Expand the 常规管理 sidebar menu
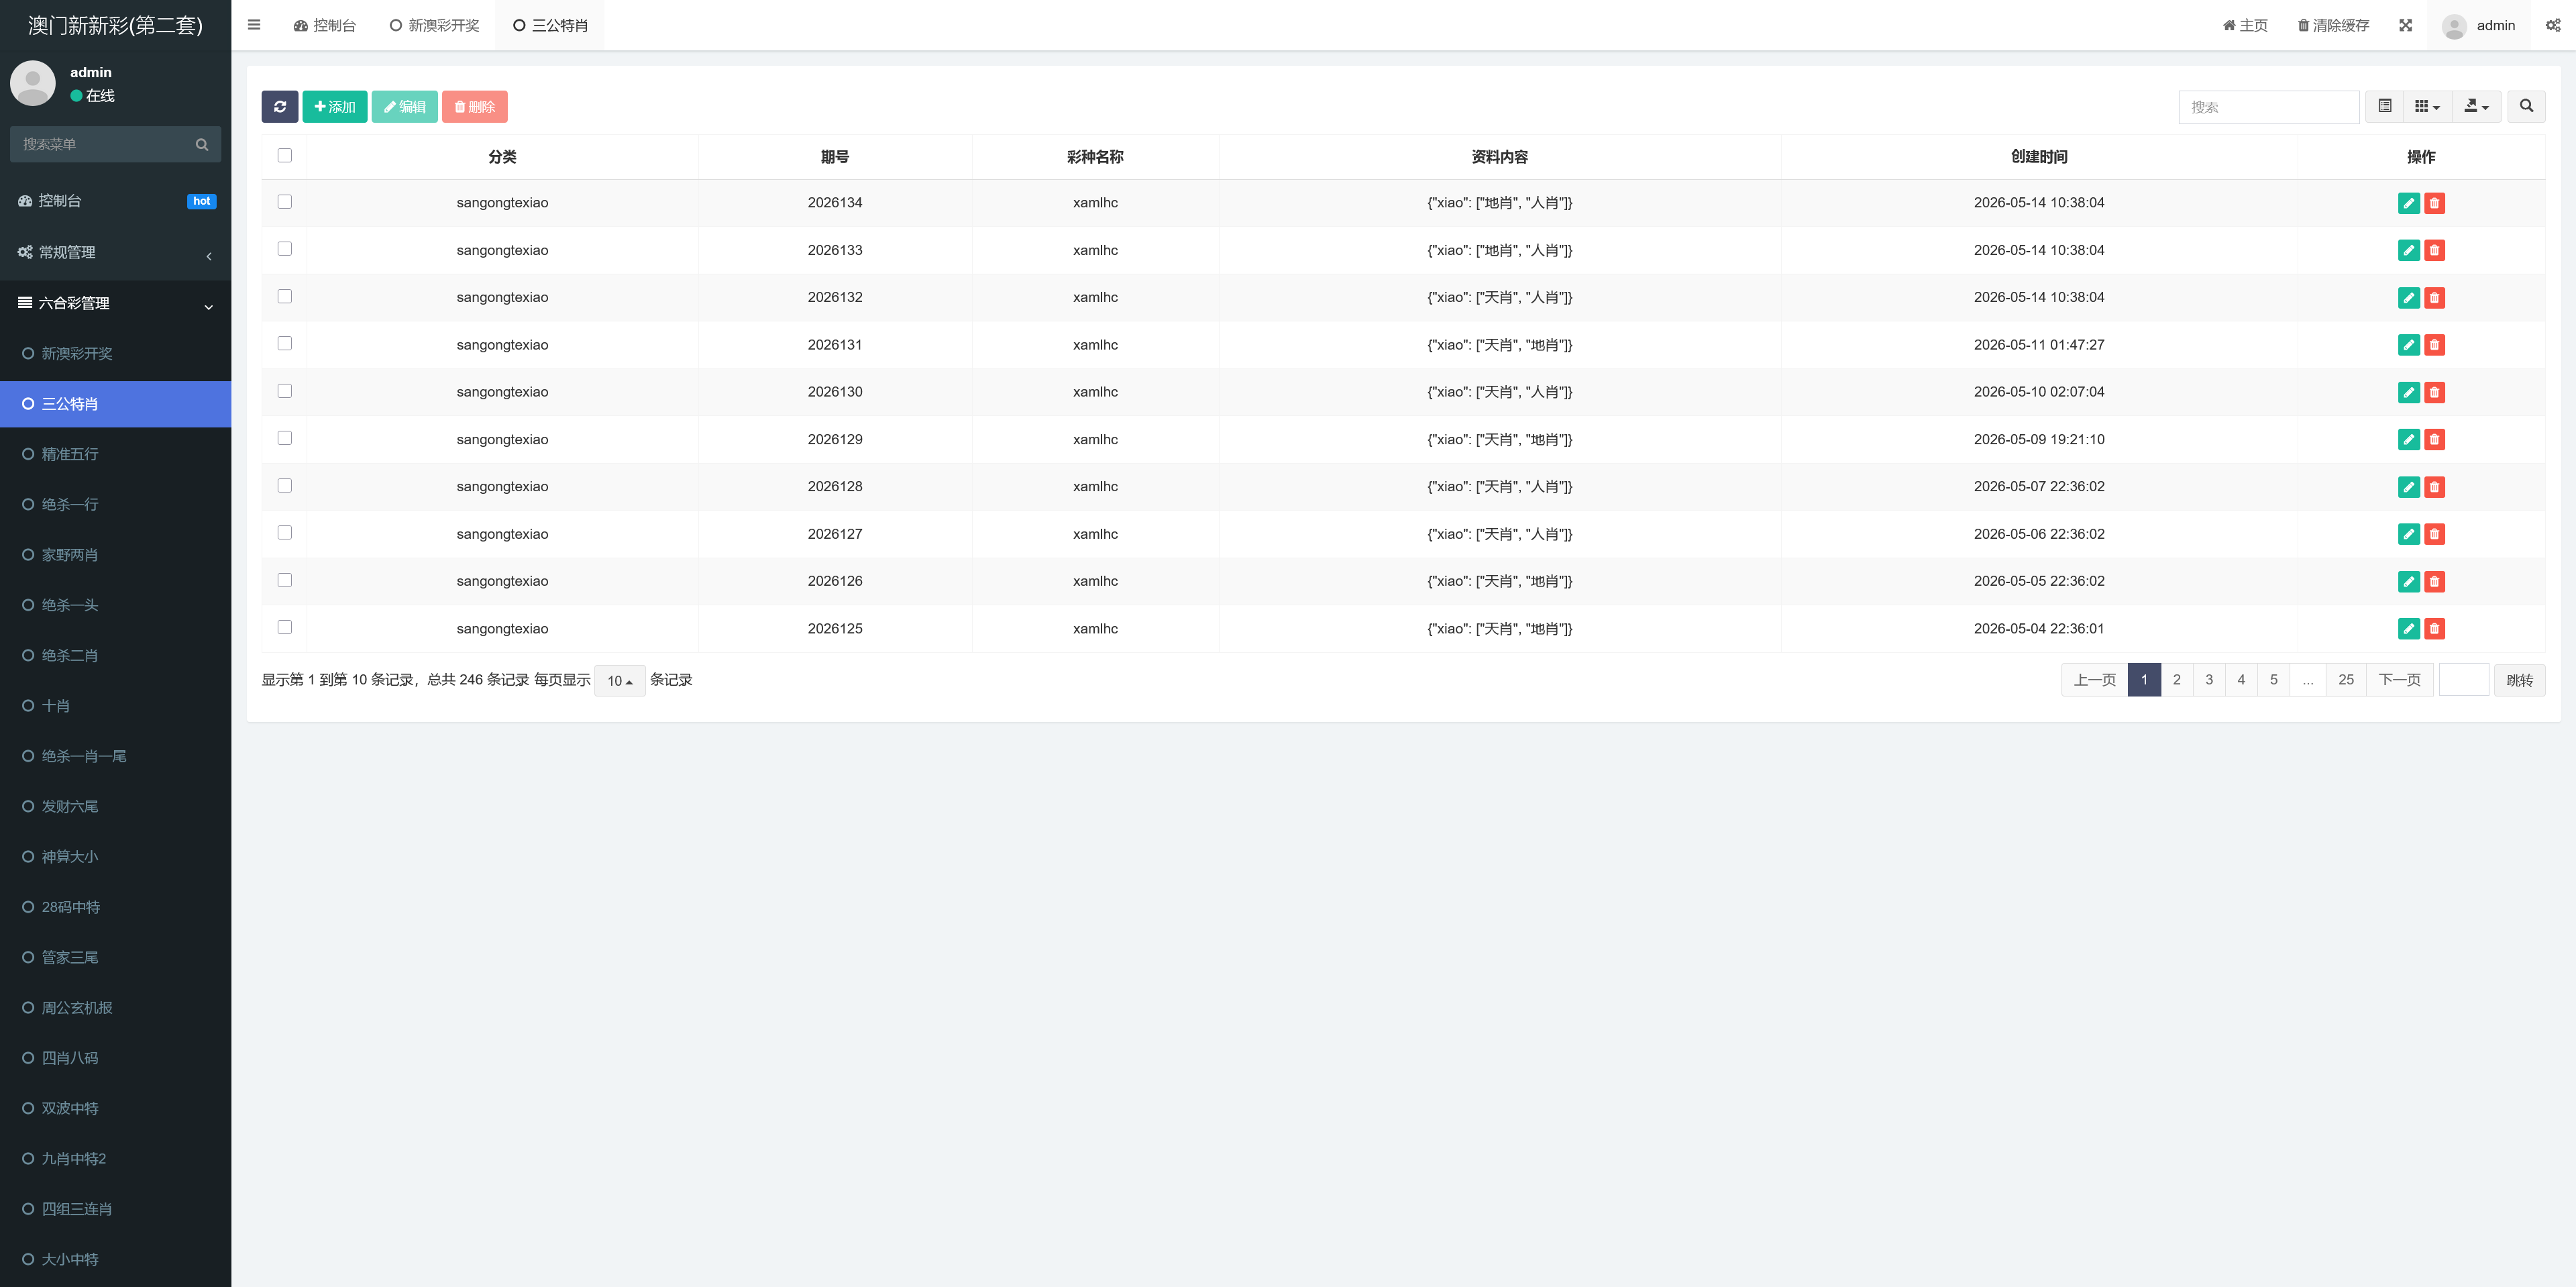The width and height of the screenshot is (2576, 1287). (x=116, y=252)
